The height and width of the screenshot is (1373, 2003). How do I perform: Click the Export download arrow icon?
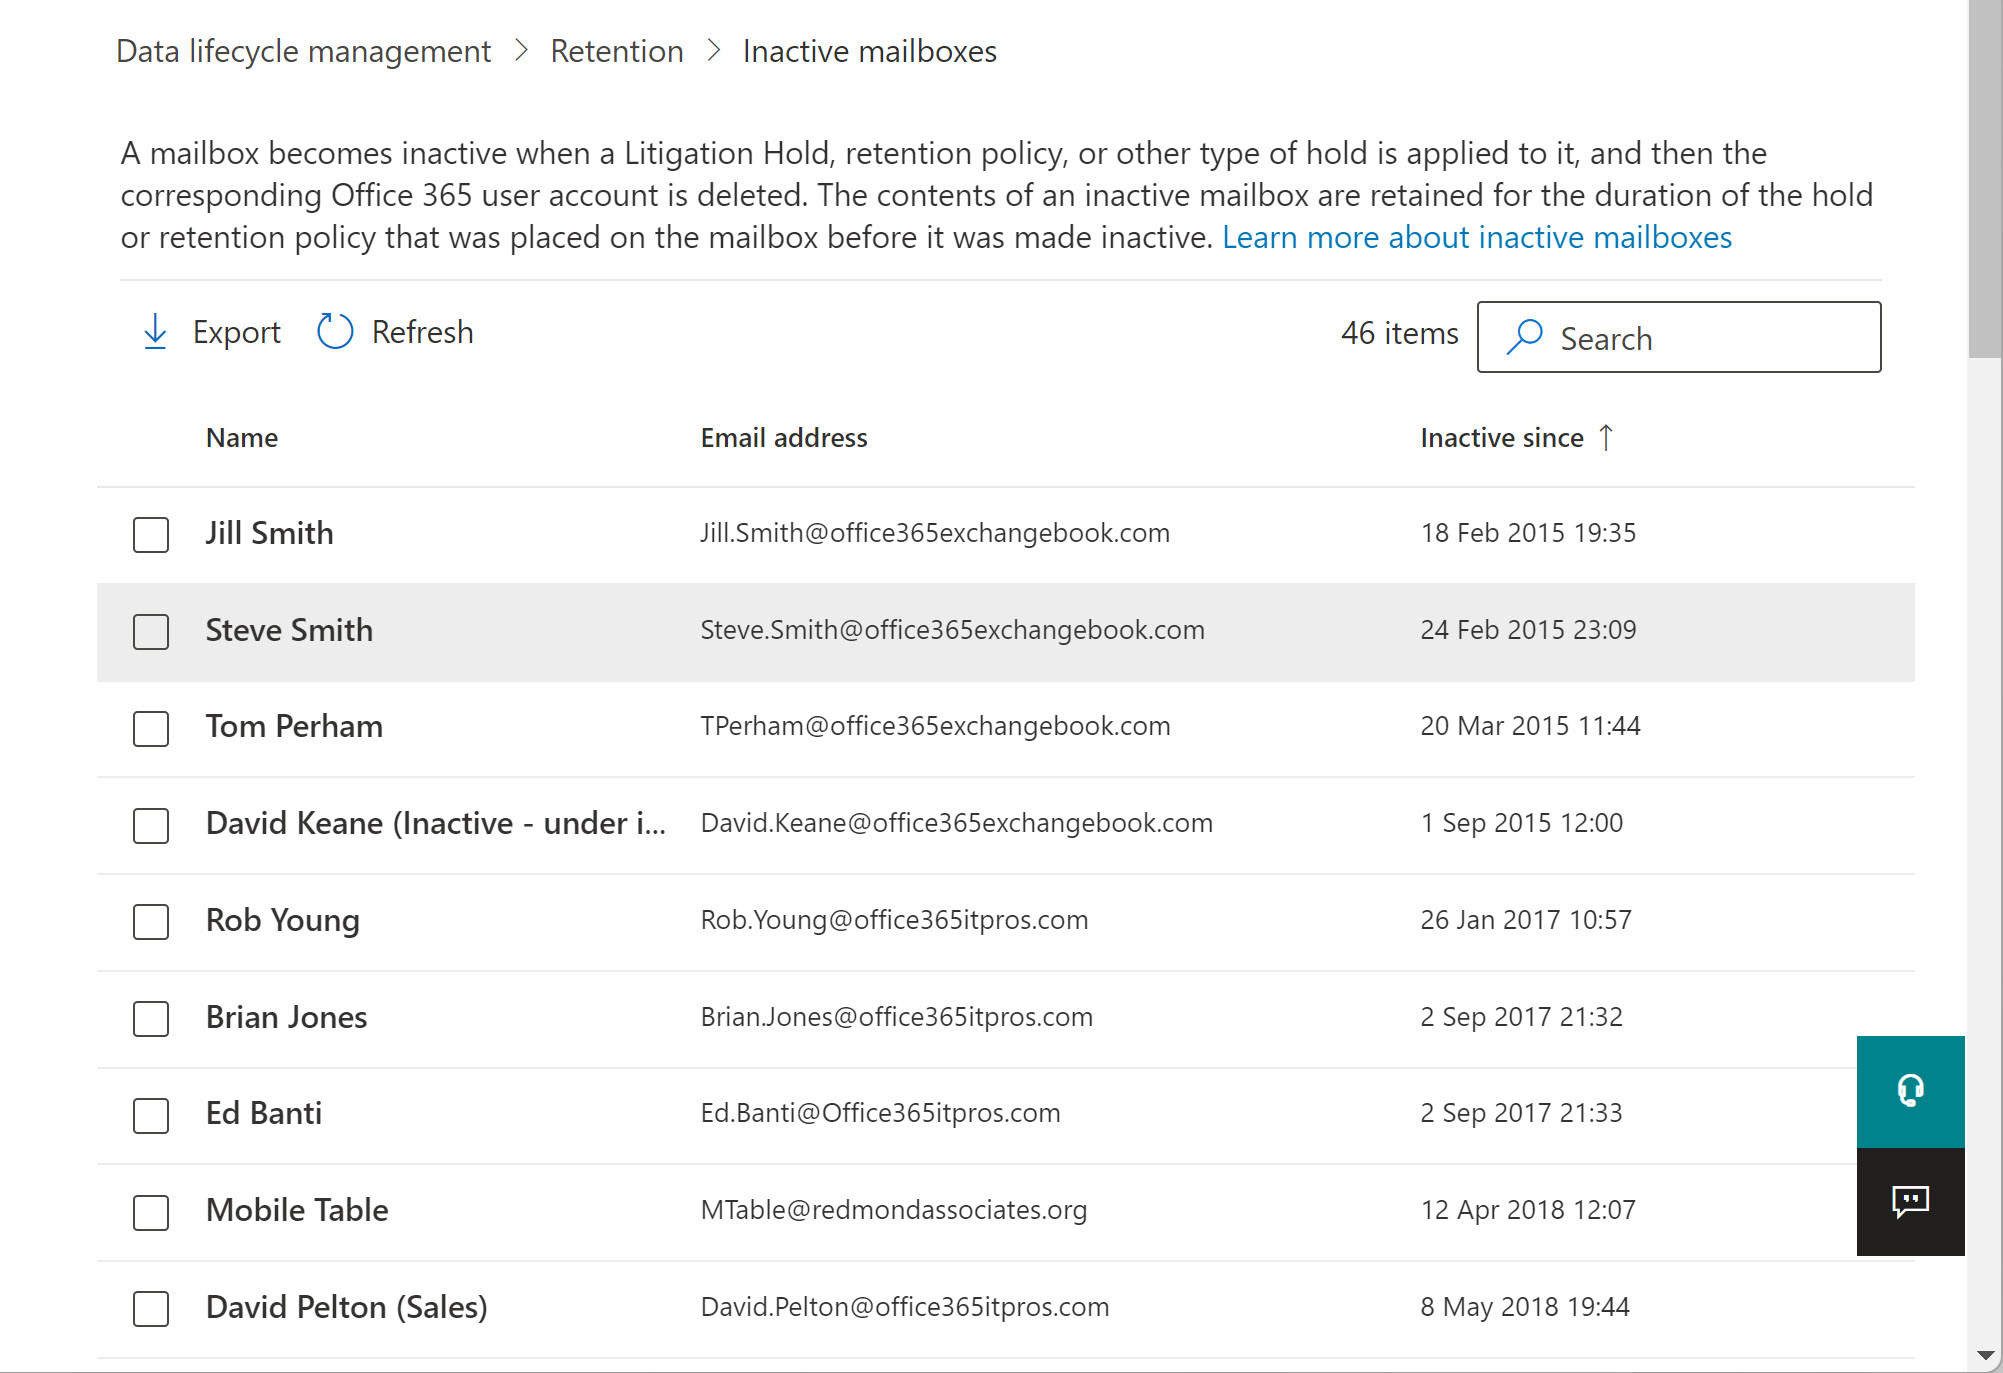(155, 332)
